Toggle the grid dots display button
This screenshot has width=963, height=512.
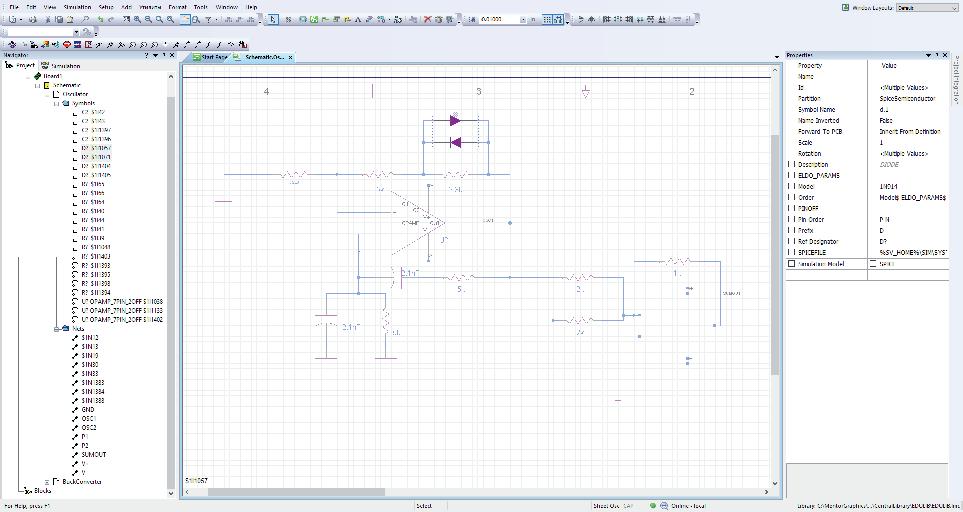tap(547, 19)
